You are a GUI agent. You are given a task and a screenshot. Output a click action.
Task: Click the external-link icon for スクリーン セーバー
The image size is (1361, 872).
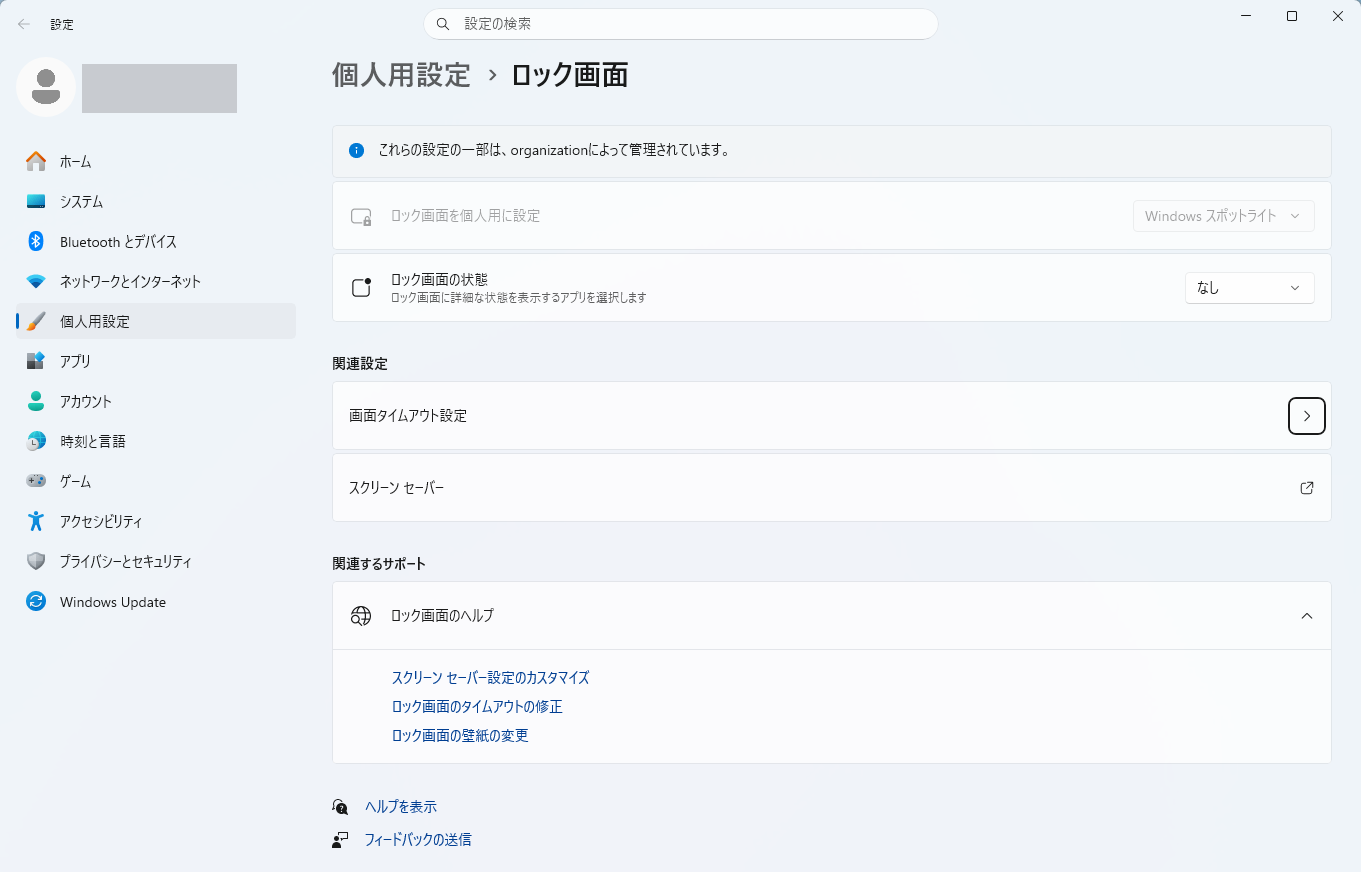coord(1307,488)
